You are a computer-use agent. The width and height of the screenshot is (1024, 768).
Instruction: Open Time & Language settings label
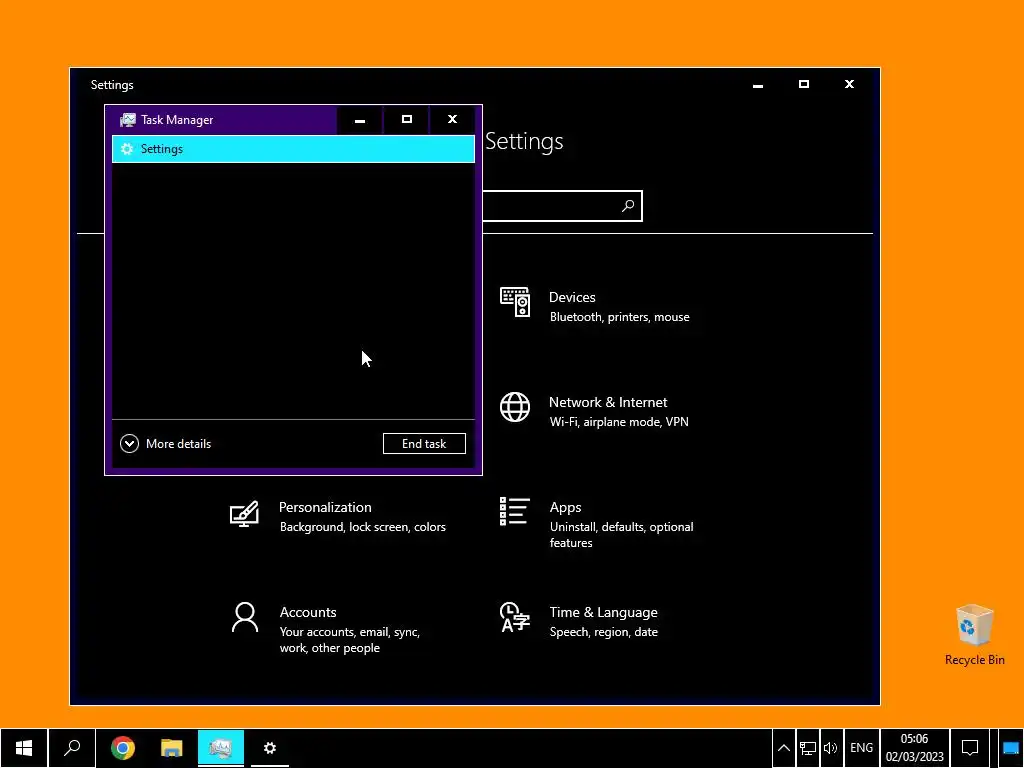point(603,613)
